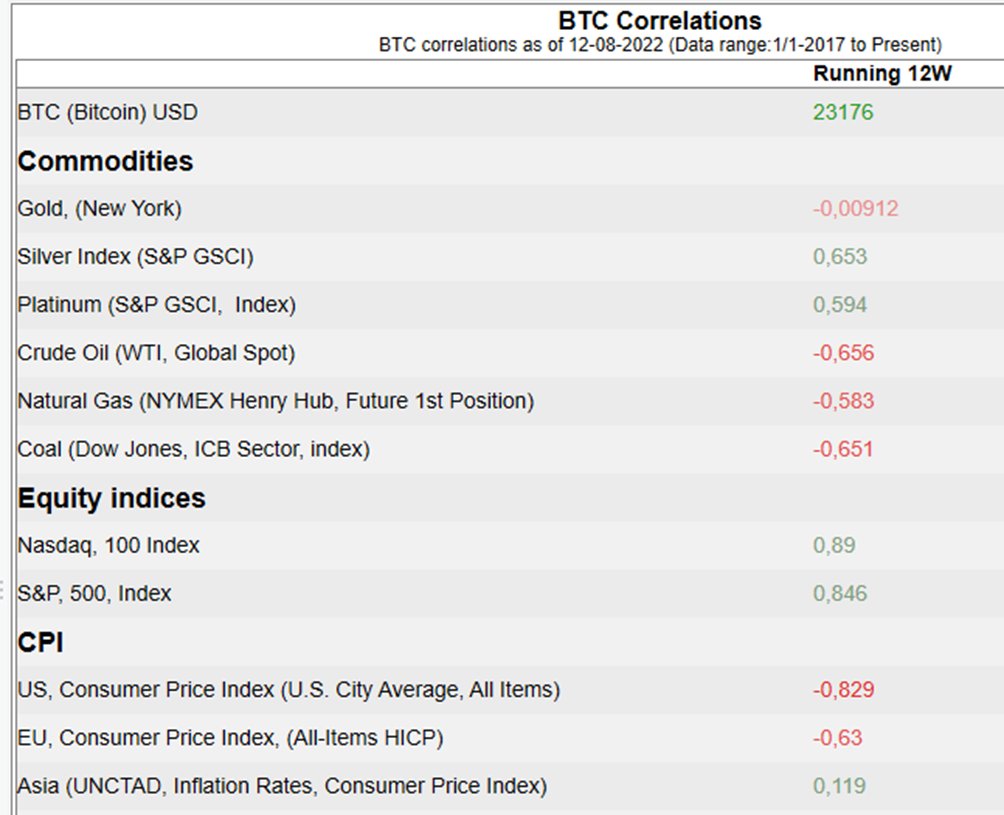This screenshot has width=1004, height=815.
Task: Click the Crude Oil value -0,656
Action: pyautogui.click(x=843, y=353)
